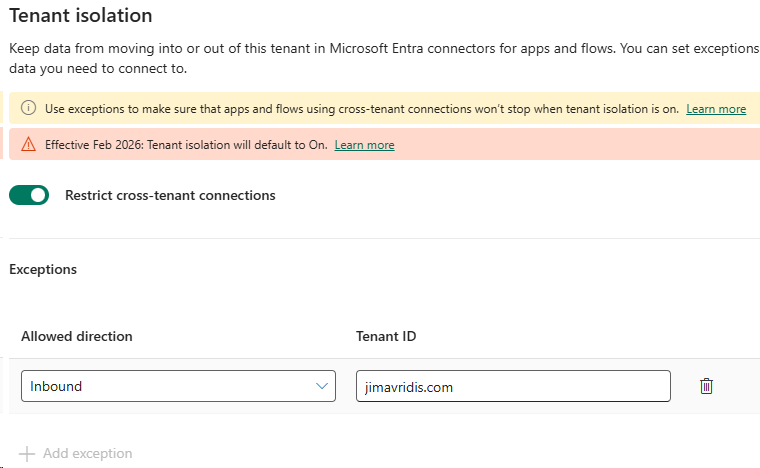760x468 pixels.
Task: Delete the jimavridis.com exception with trash icon
Action: click(x=706, y=386)
